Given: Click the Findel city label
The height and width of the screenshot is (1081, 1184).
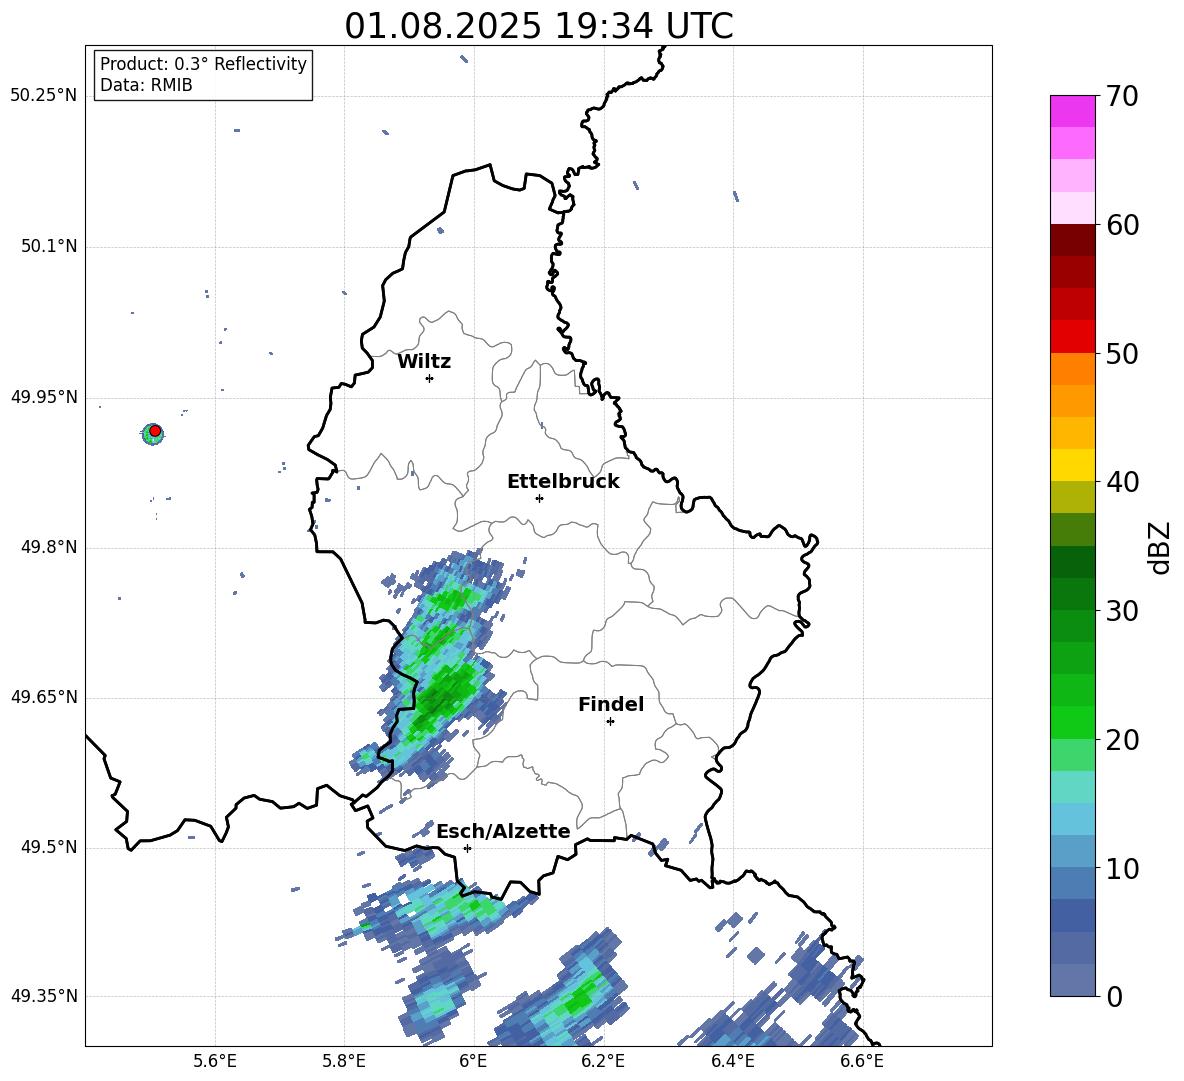Looking at the screenshot, I should pos(611,704).
